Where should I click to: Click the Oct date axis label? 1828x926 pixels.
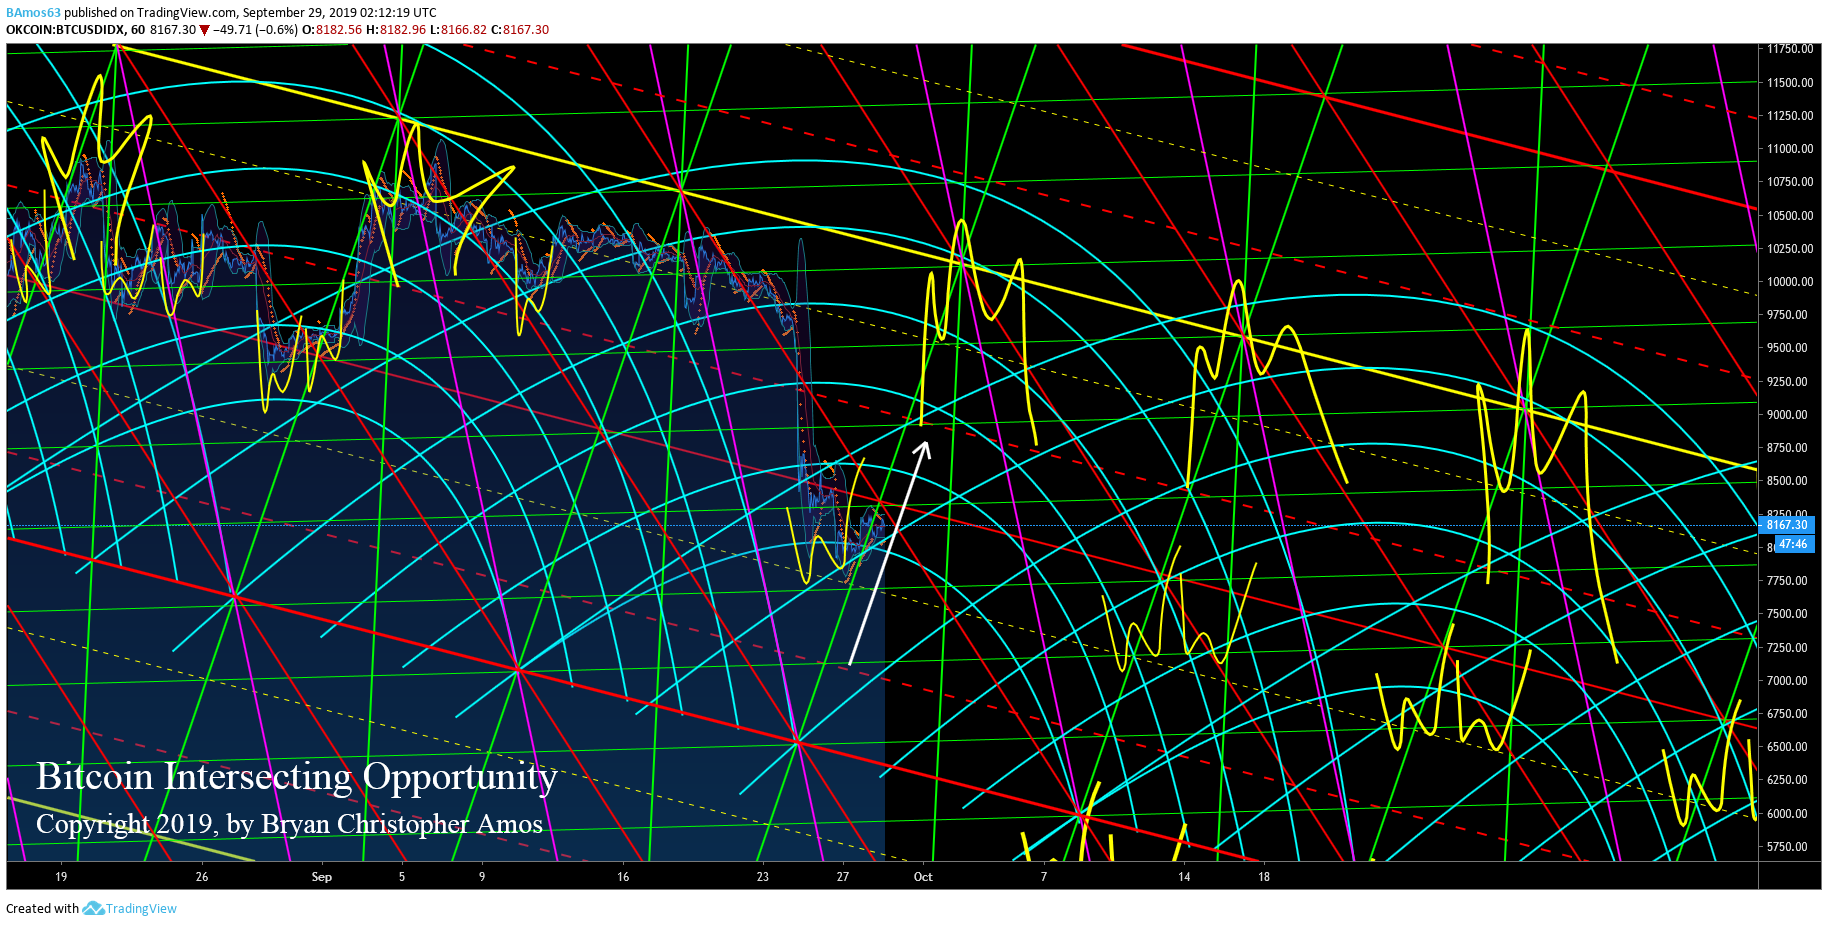923,877
